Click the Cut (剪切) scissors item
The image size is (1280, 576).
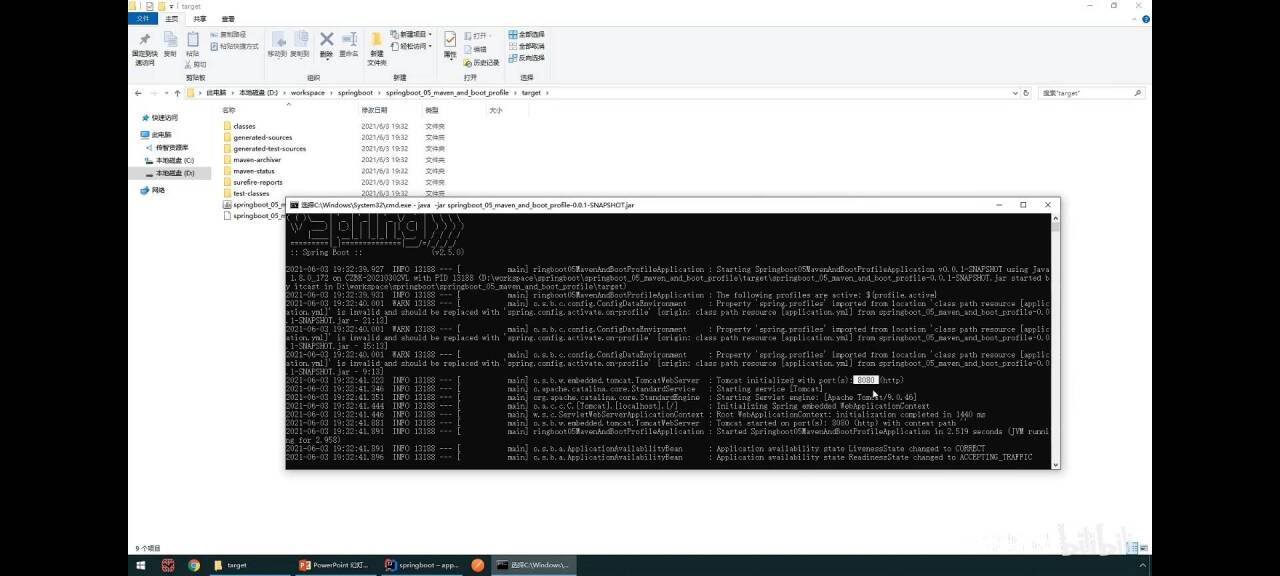click(x=196, y=64)
